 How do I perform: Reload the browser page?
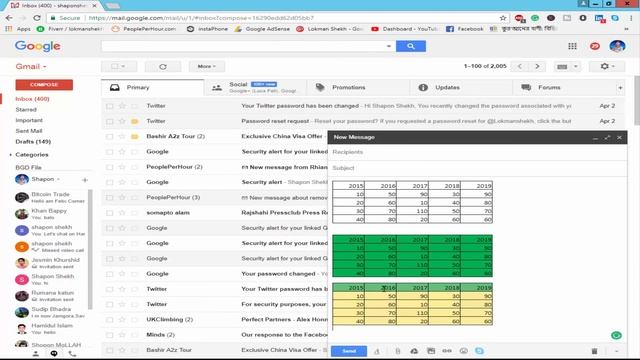(37, 18)
